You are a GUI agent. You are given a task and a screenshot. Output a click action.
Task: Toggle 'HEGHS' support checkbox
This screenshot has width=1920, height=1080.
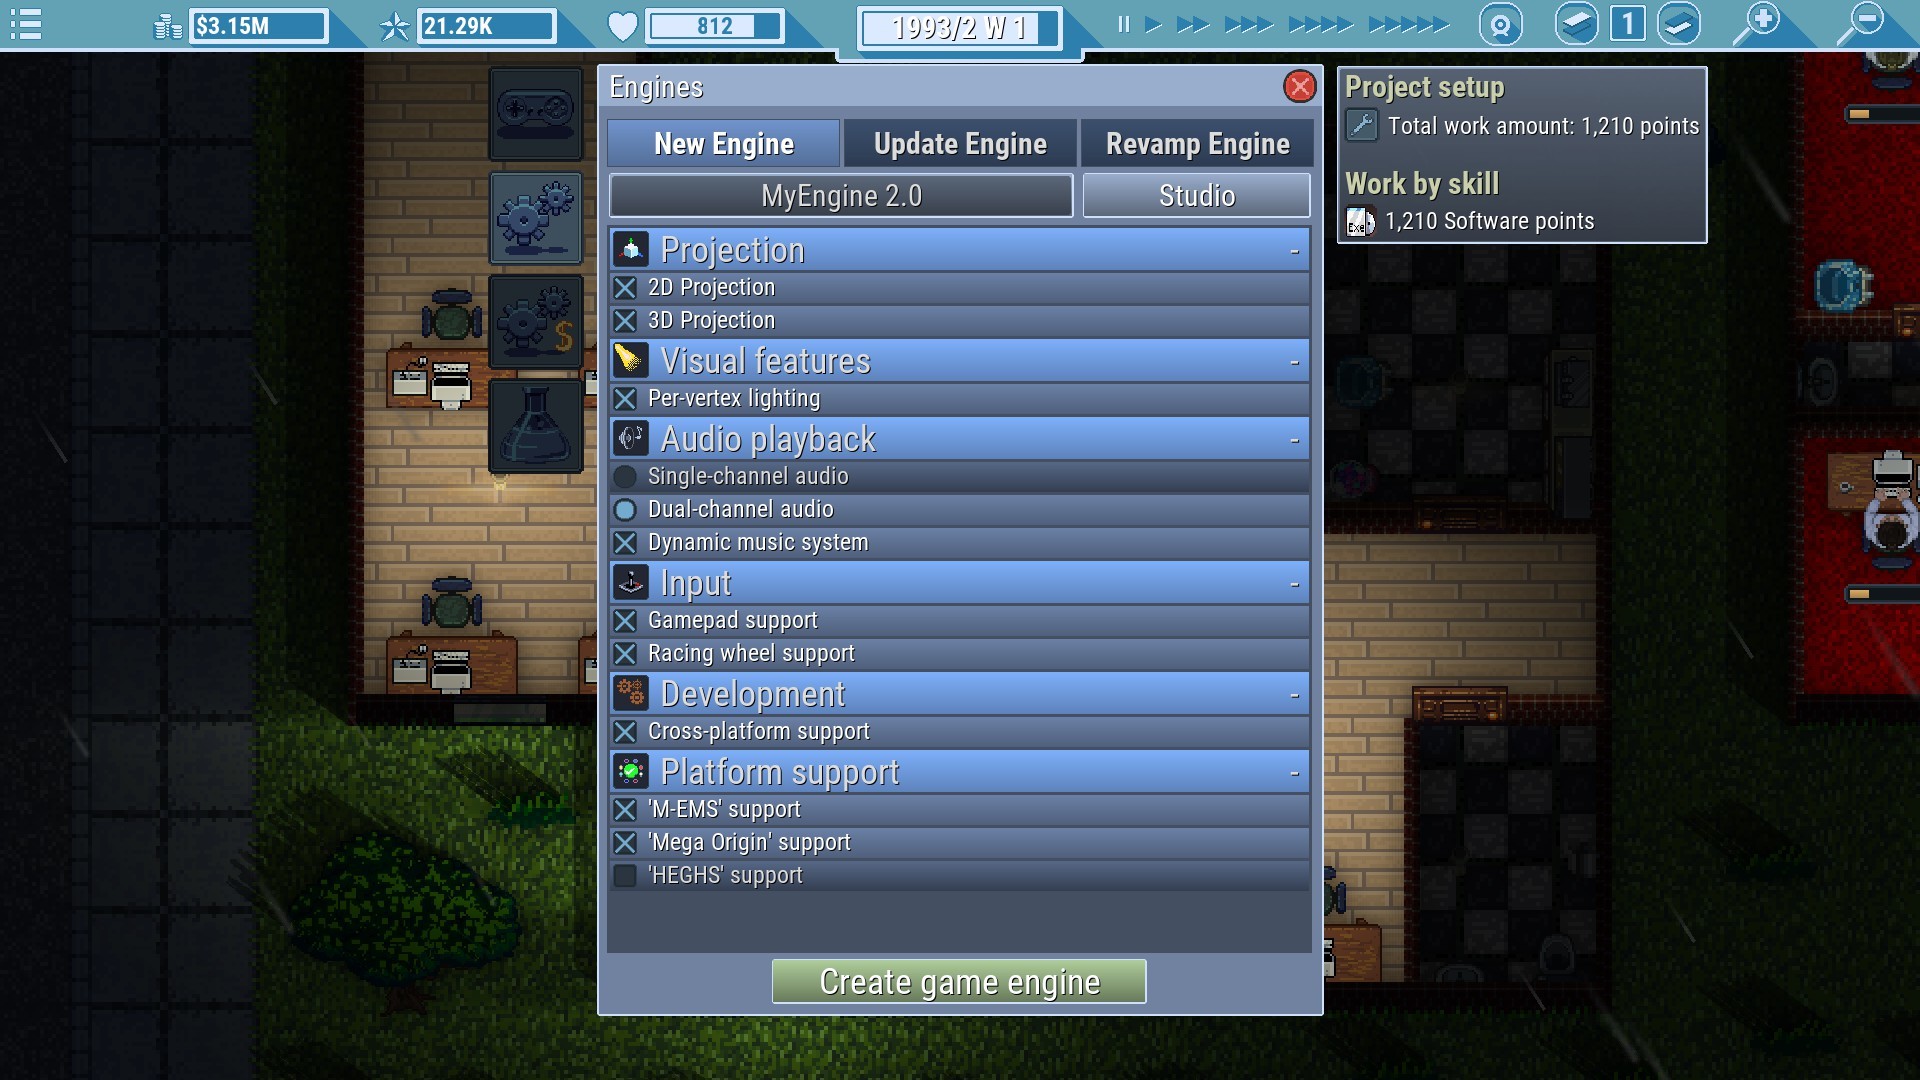(x=626, y=874)
